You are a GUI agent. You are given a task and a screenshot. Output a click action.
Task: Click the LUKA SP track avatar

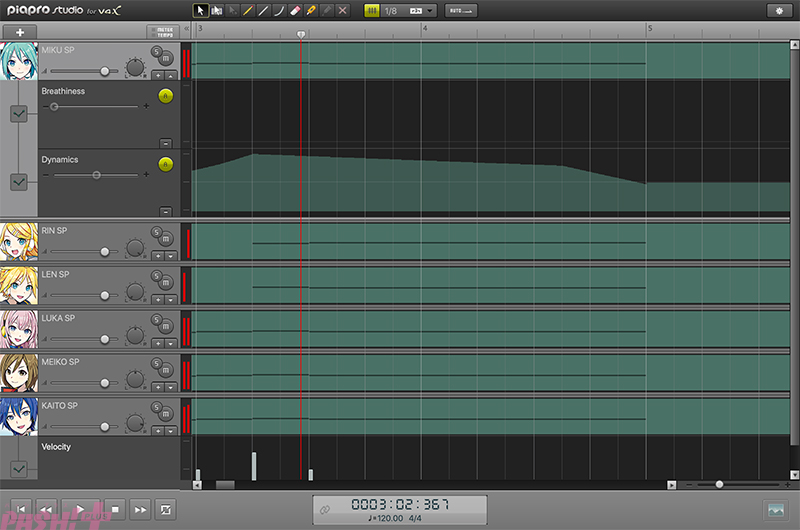pos(19,328)
